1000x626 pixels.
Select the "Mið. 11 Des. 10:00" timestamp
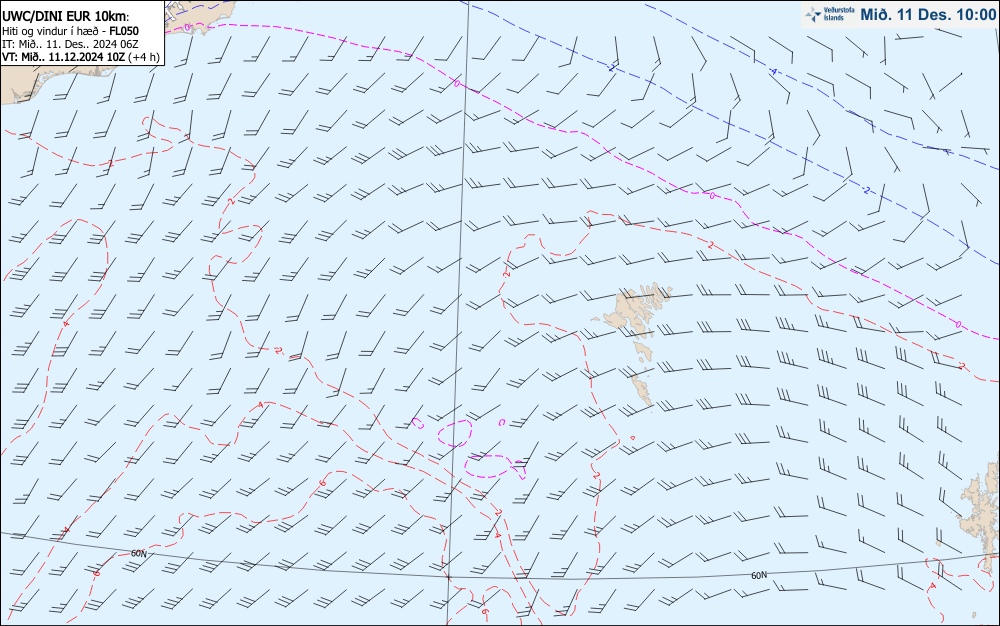pos(928,15)
